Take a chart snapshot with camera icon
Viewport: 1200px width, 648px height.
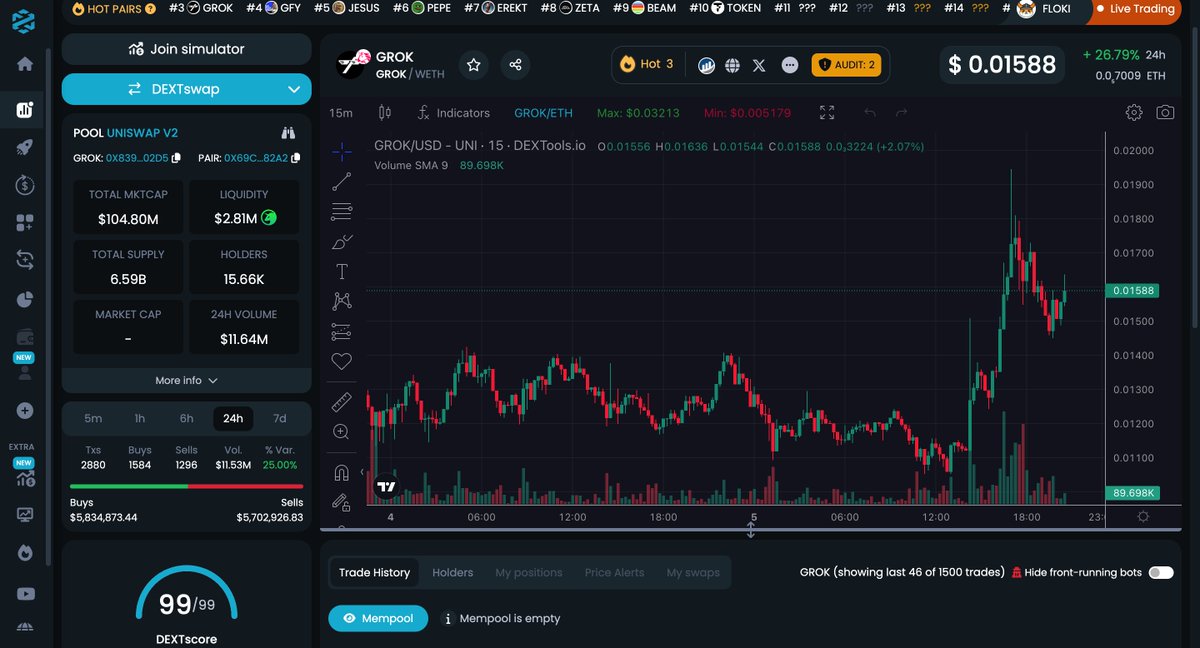tap(1165, 113)
